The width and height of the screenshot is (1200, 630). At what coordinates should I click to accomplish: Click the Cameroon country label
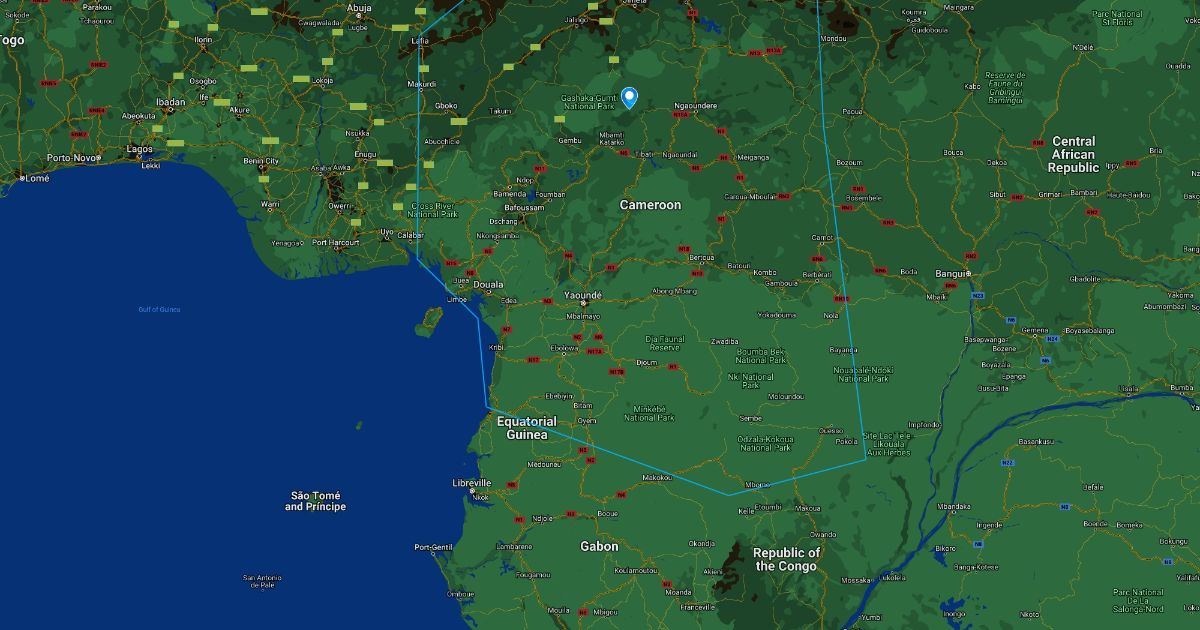pos(650,205)
